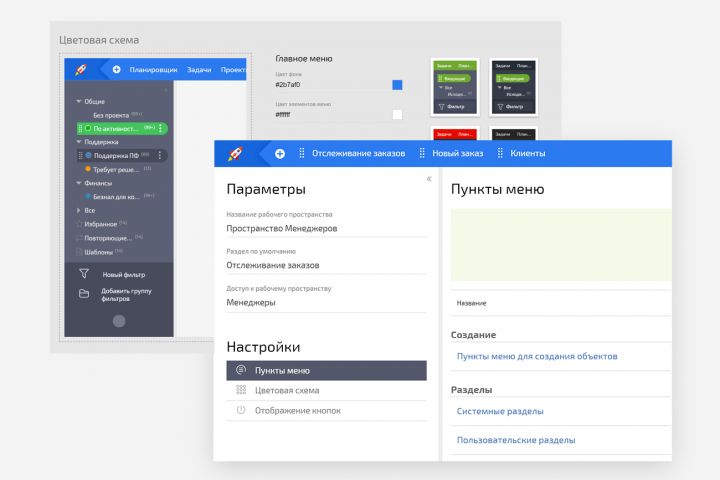Open Задачи in the preview menu
This screenshot has width=720, height=480.
coord(199,70)
